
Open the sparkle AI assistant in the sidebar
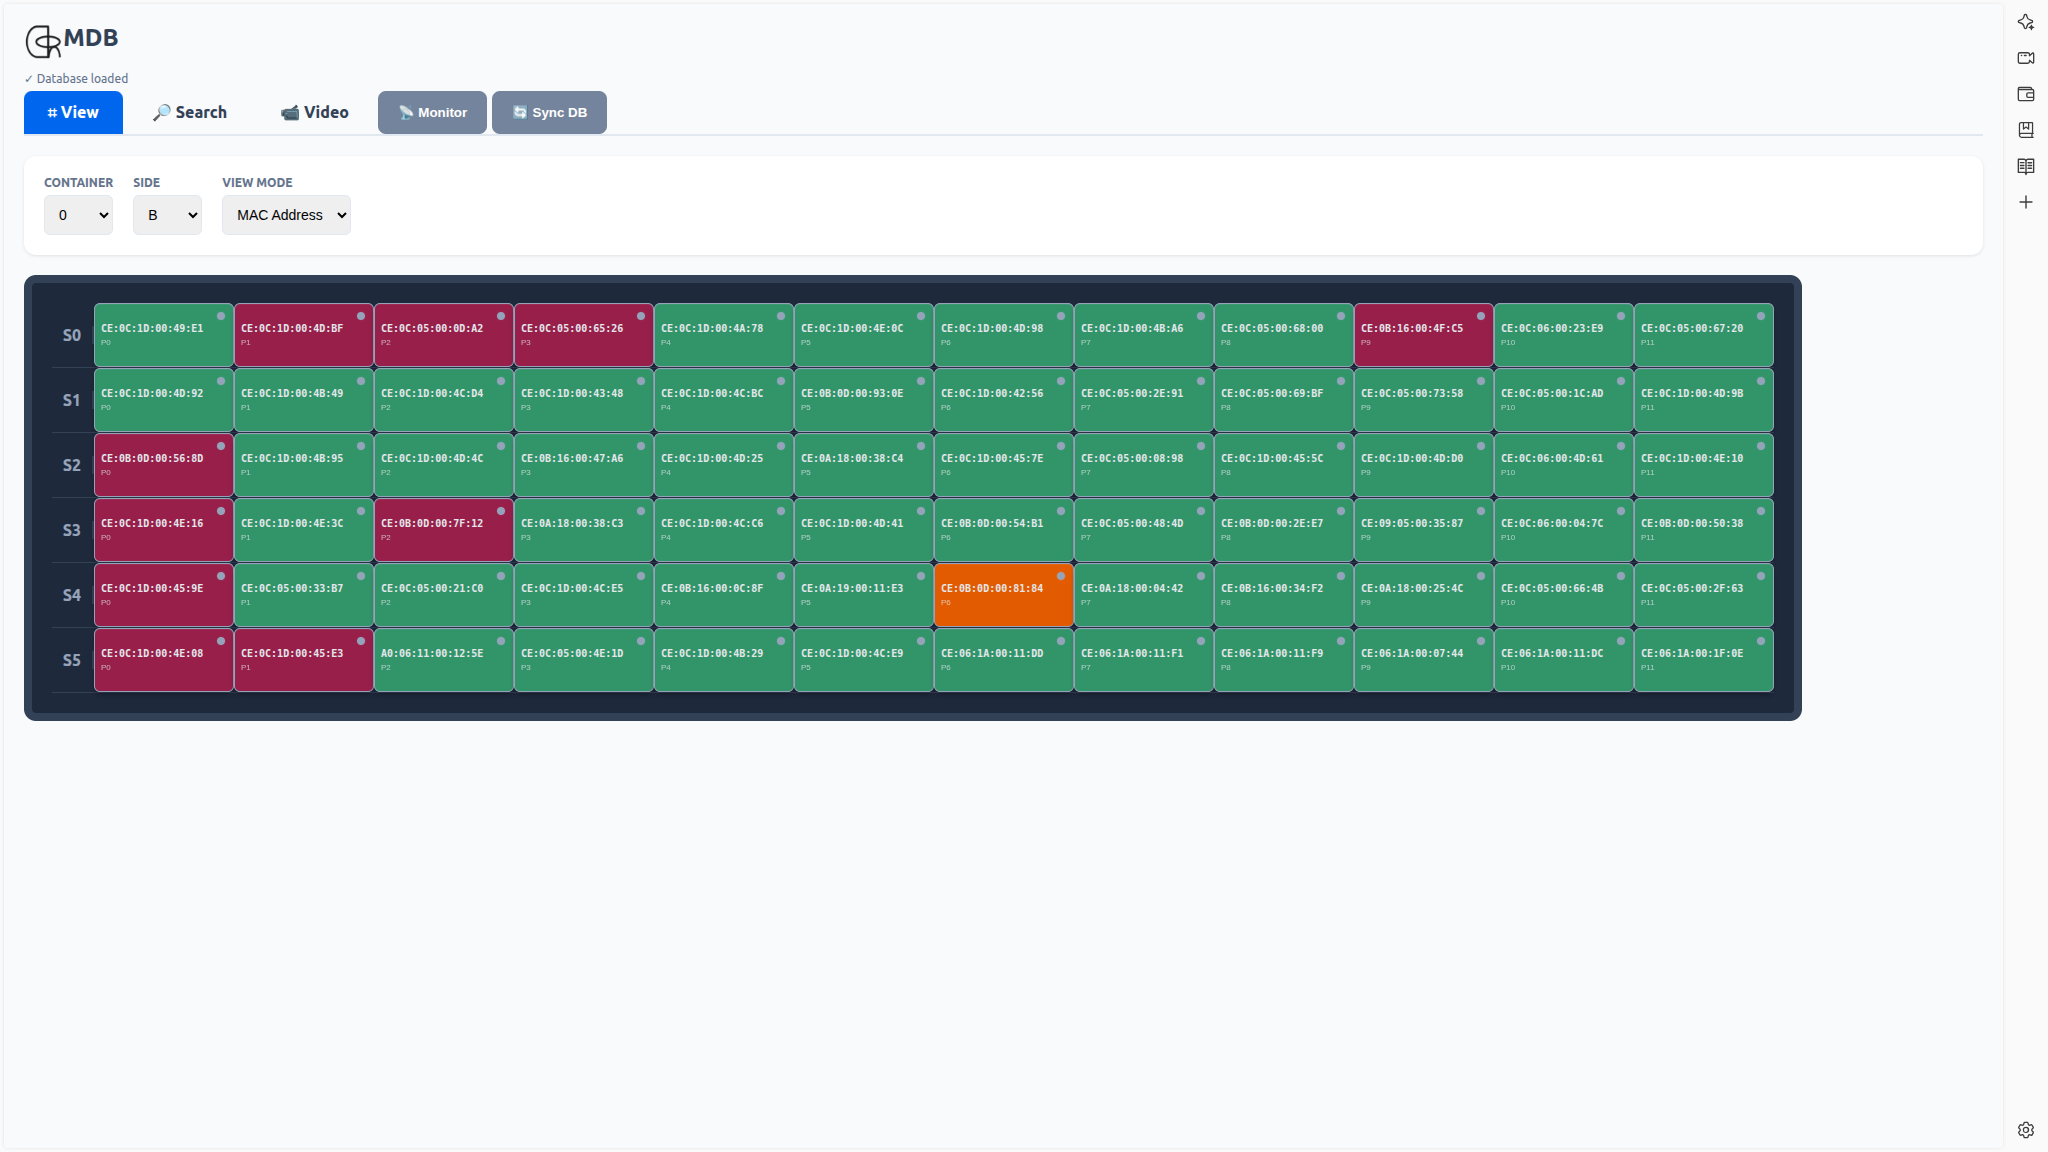(2027, 20)
